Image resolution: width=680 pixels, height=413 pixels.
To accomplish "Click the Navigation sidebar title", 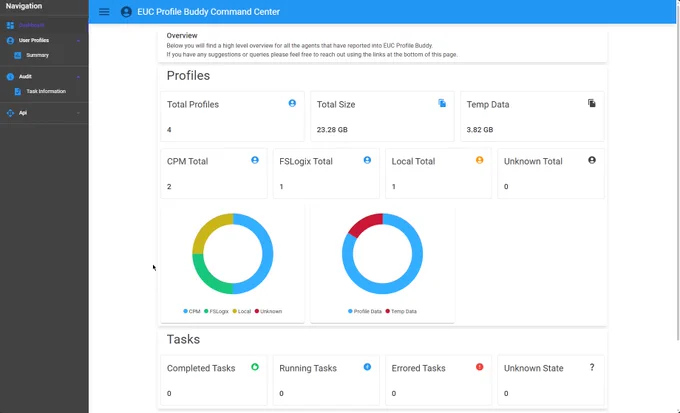I will point(24,6).
